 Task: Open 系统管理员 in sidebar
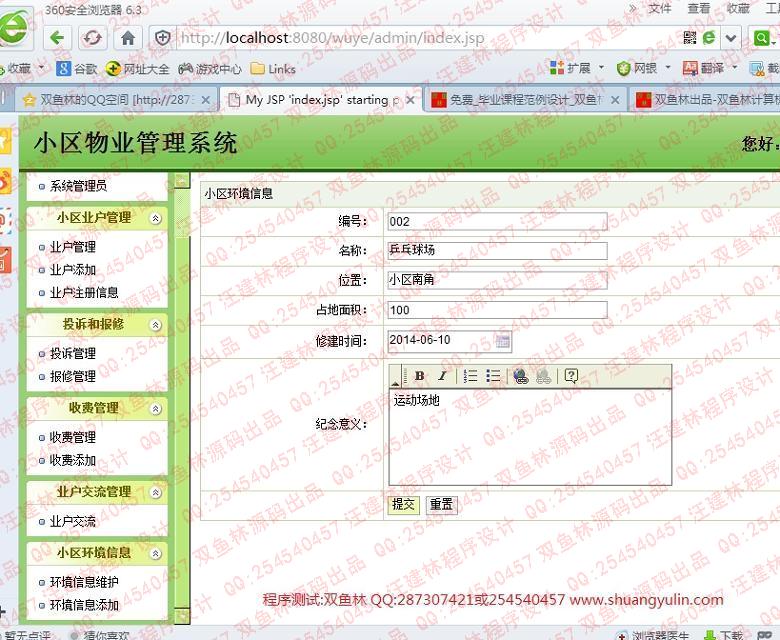coord(78,186)
